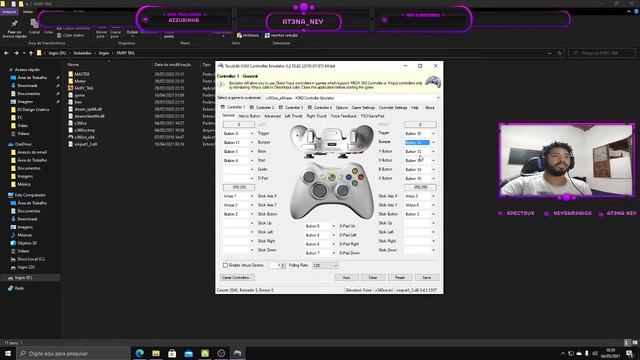Open Microsoft Edge from the taskbar
Viewport: 640px width, 360px height.
[x=140, y=353]
